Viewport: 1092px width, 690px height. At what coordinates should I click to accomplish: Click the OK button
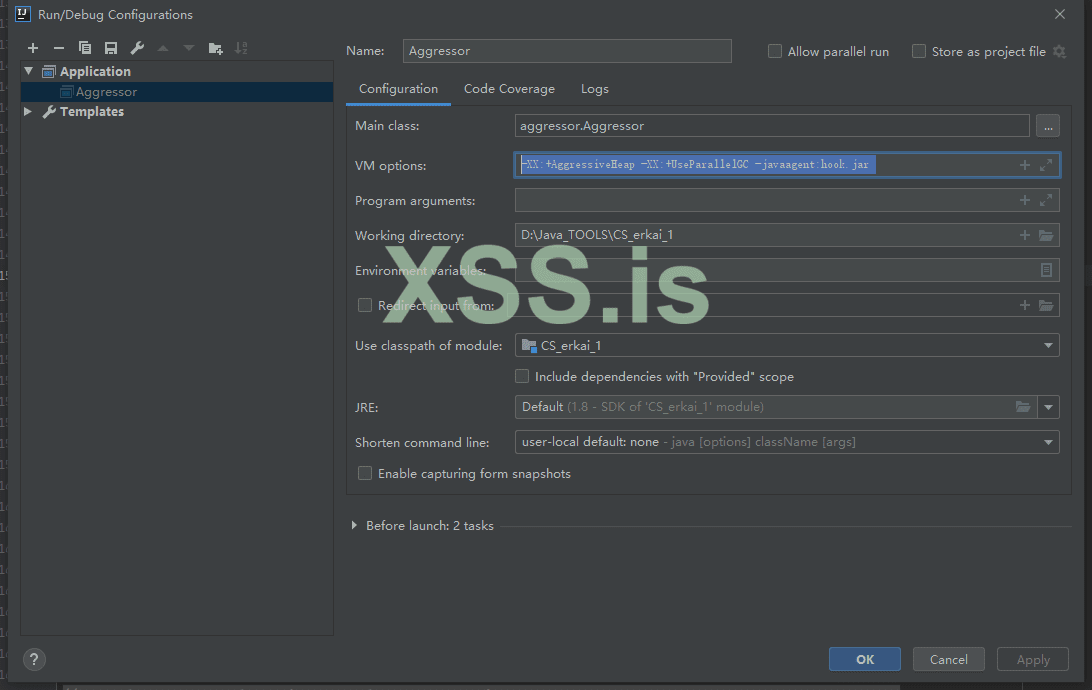point(864,659)
